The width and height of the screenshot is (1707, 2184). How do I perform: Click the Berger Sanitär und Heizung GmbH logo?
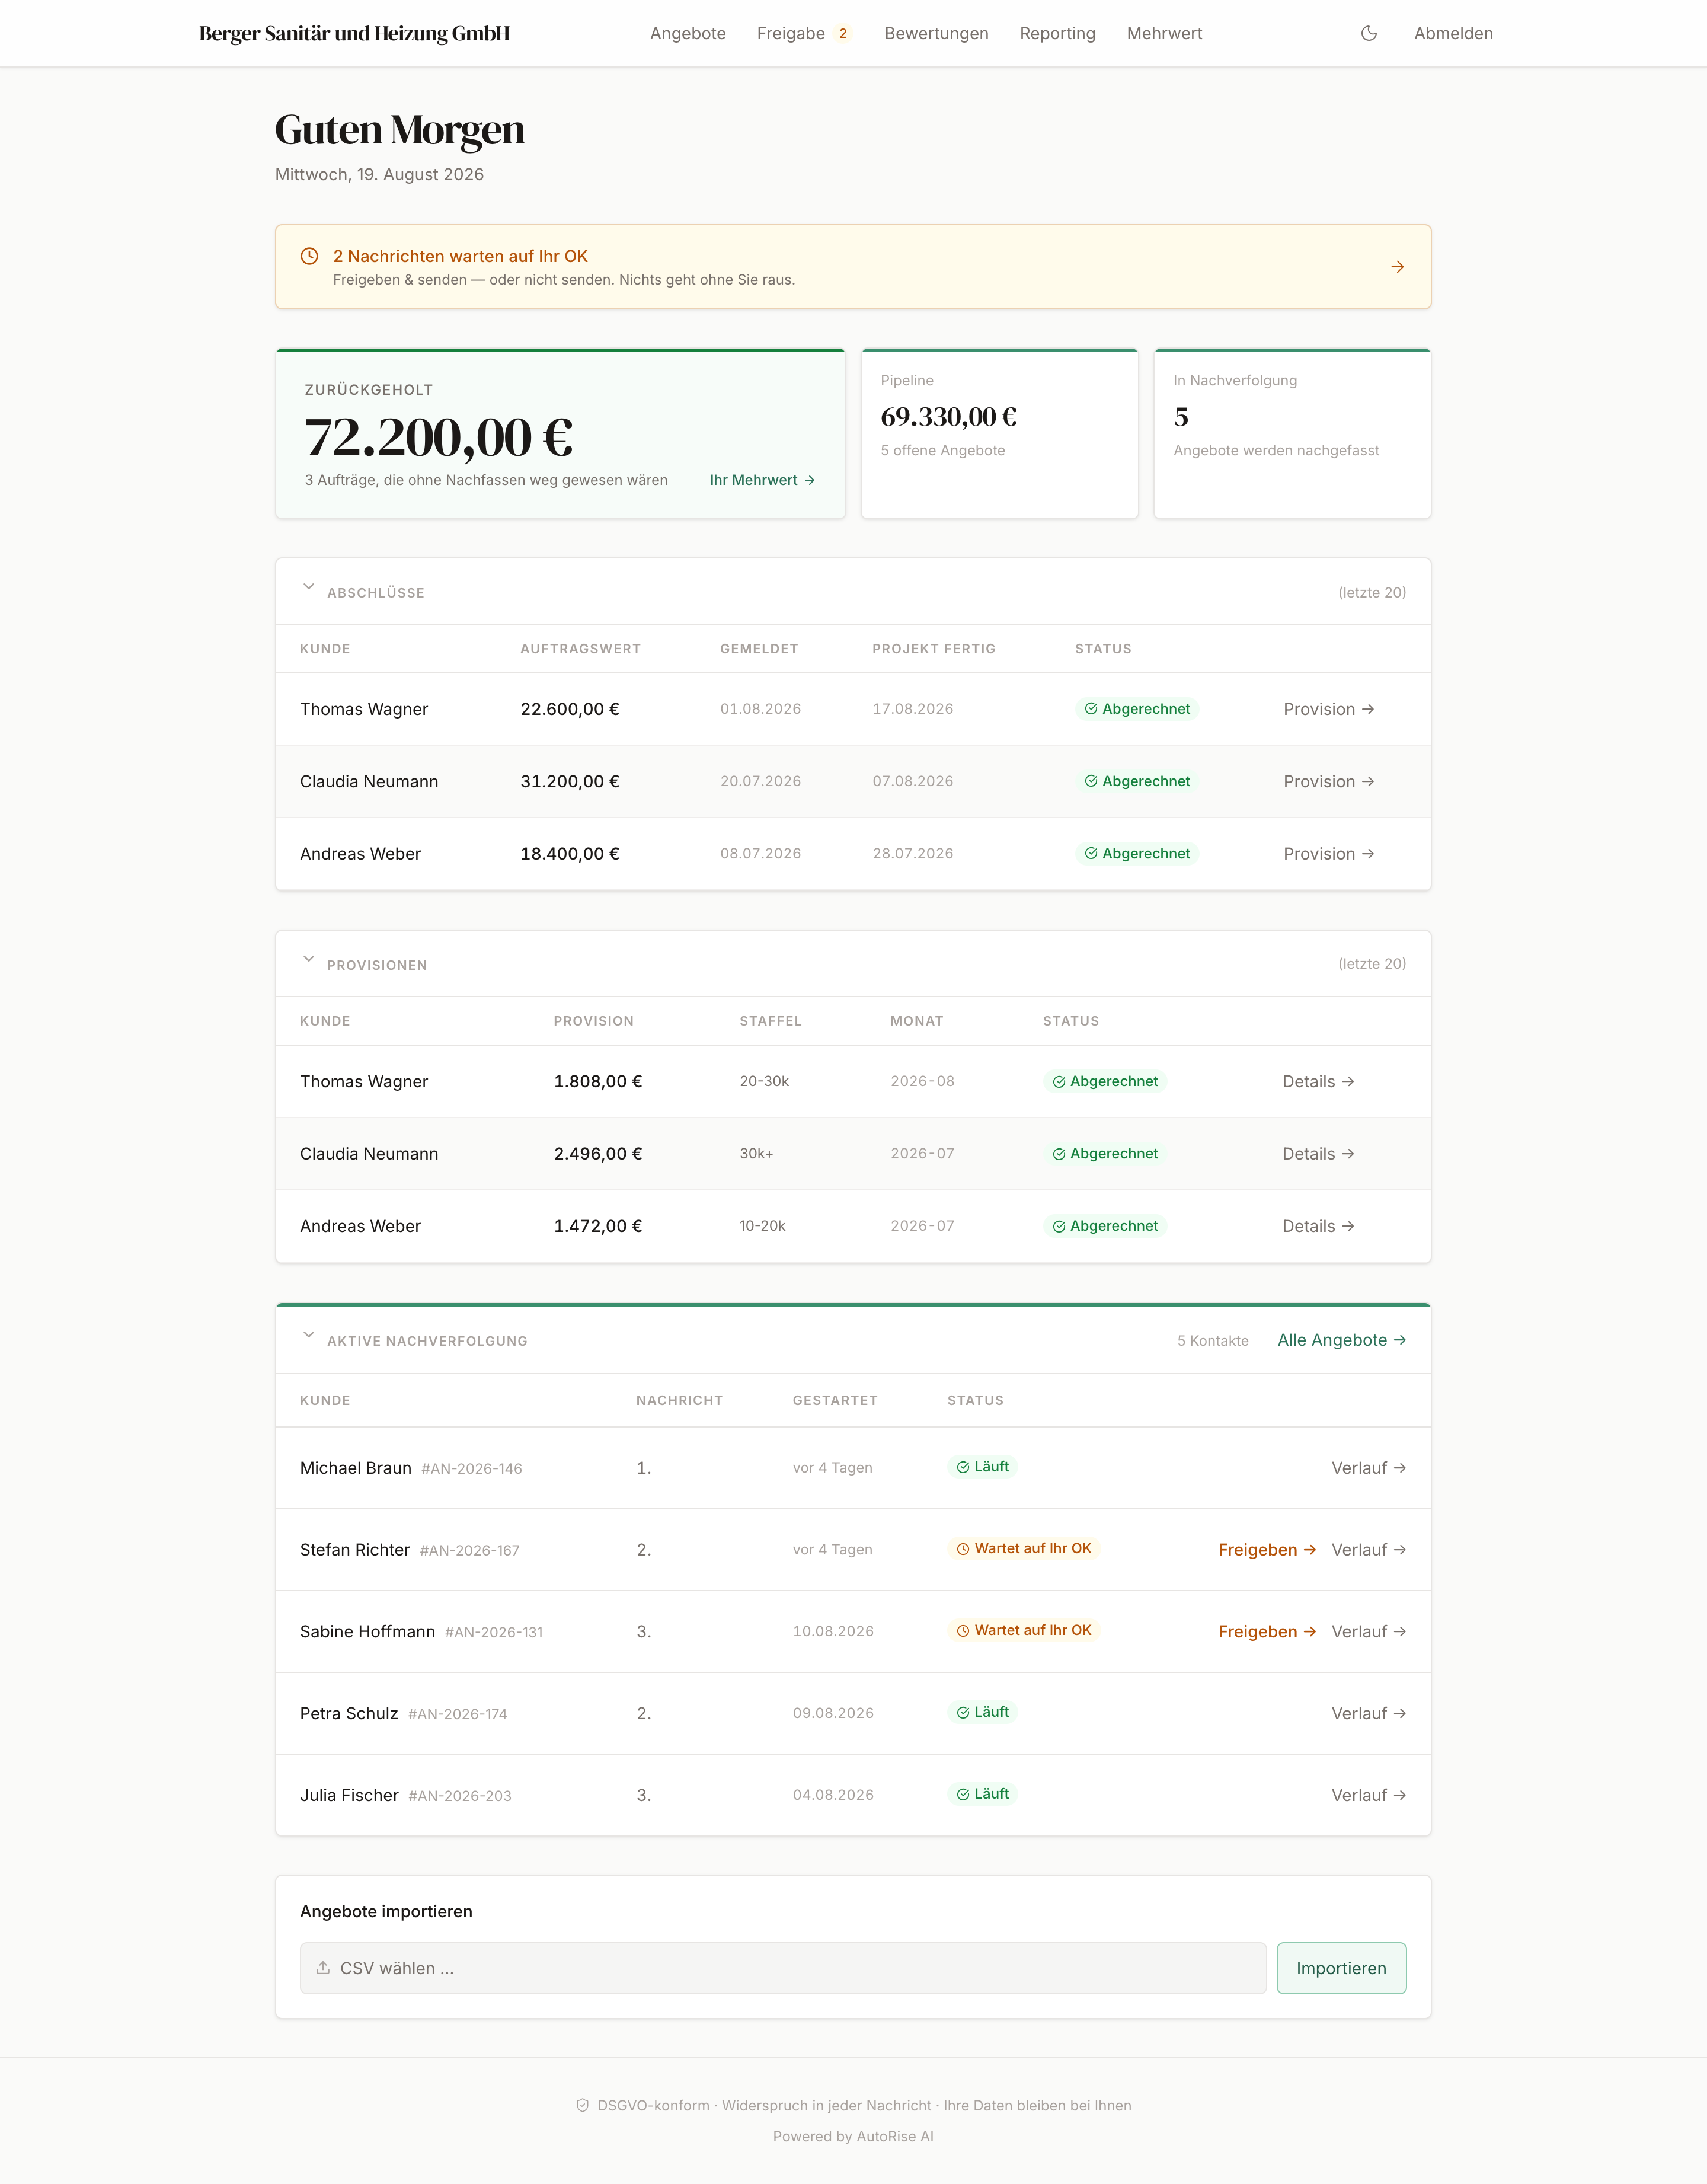pyautogui.click(x=354, y=33)
